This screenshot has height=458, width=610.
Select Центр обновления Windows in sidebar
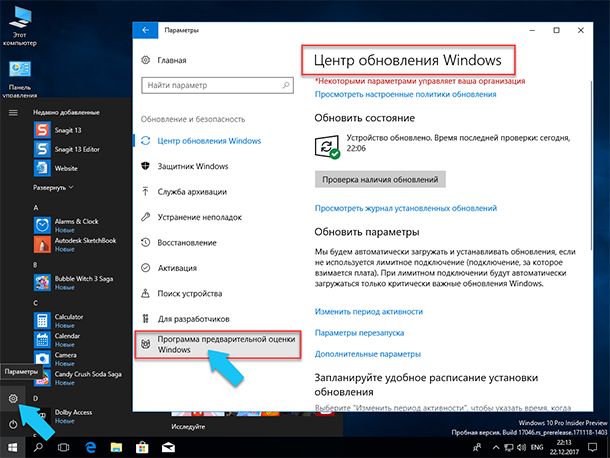click(x=209, y=141)
